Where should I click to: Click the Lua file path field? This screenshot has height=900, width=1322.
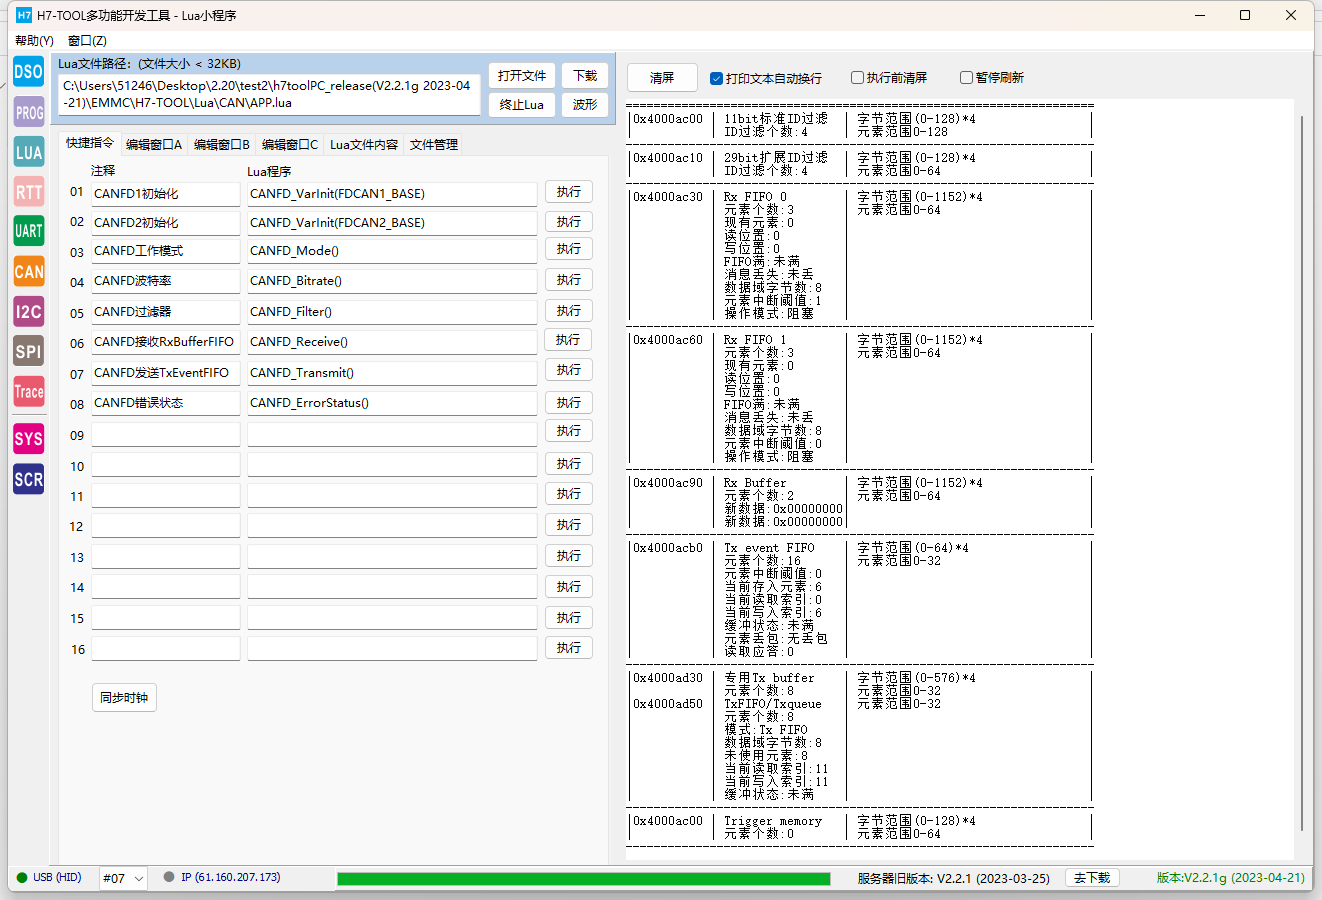coord(268,94)
